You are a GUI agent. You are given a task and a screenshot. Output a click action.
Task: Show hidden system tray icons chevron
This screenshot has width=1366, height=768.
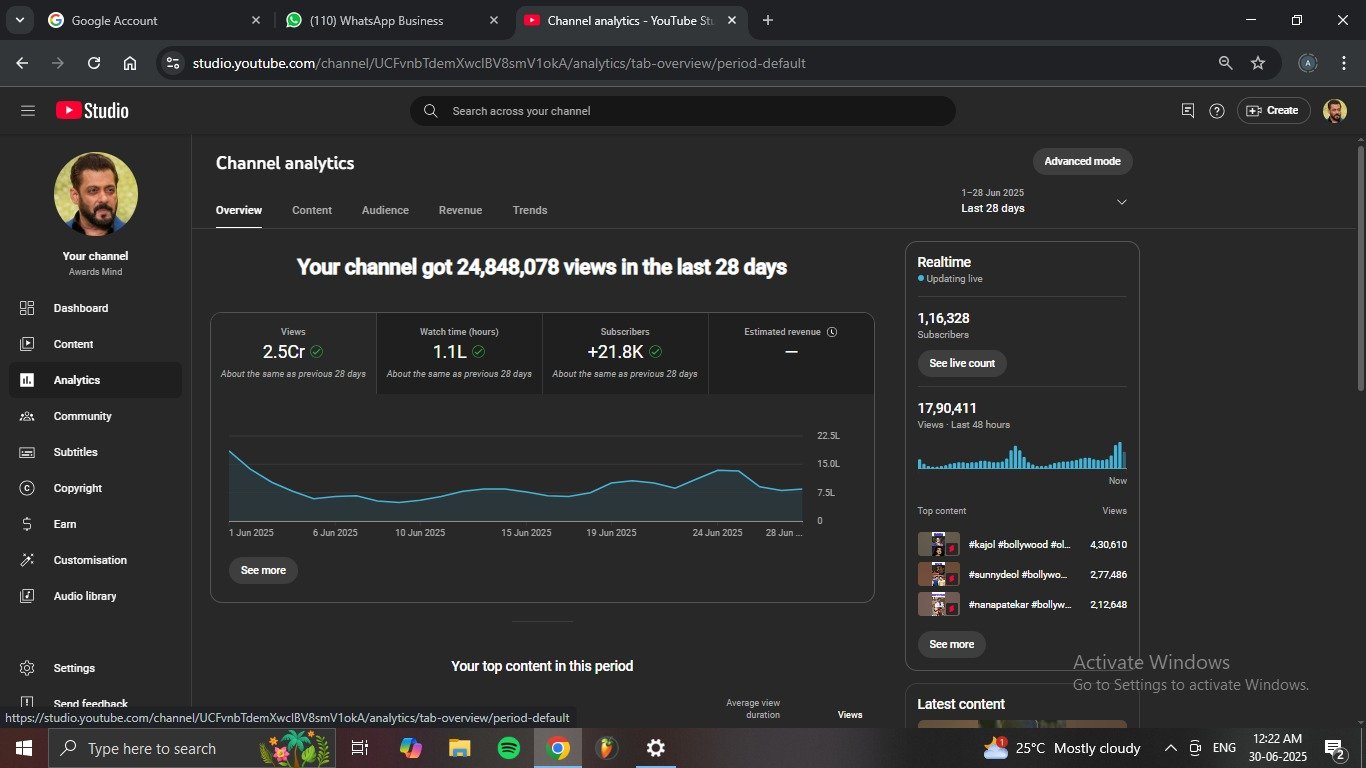1170,748
